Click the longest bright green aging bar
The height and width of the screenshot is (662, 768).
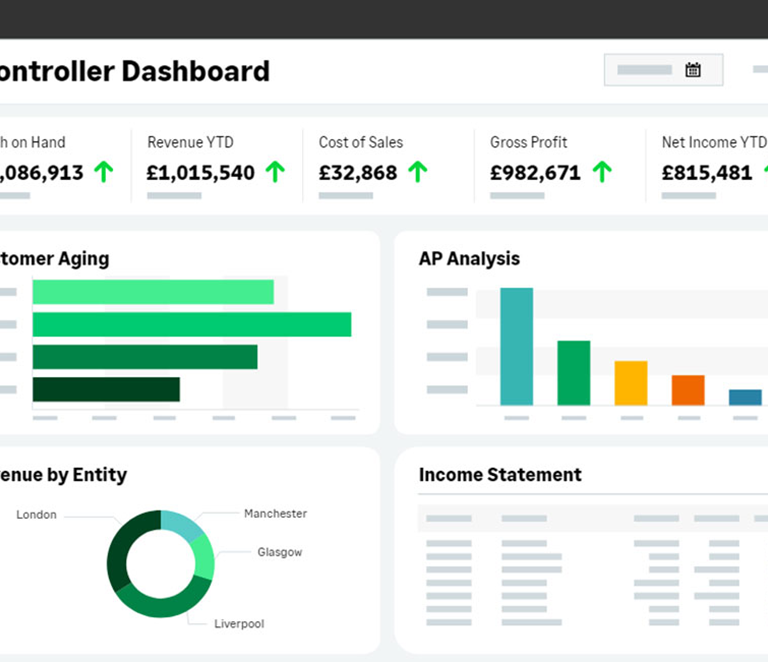pyautogui.click(x=192, y=324)
